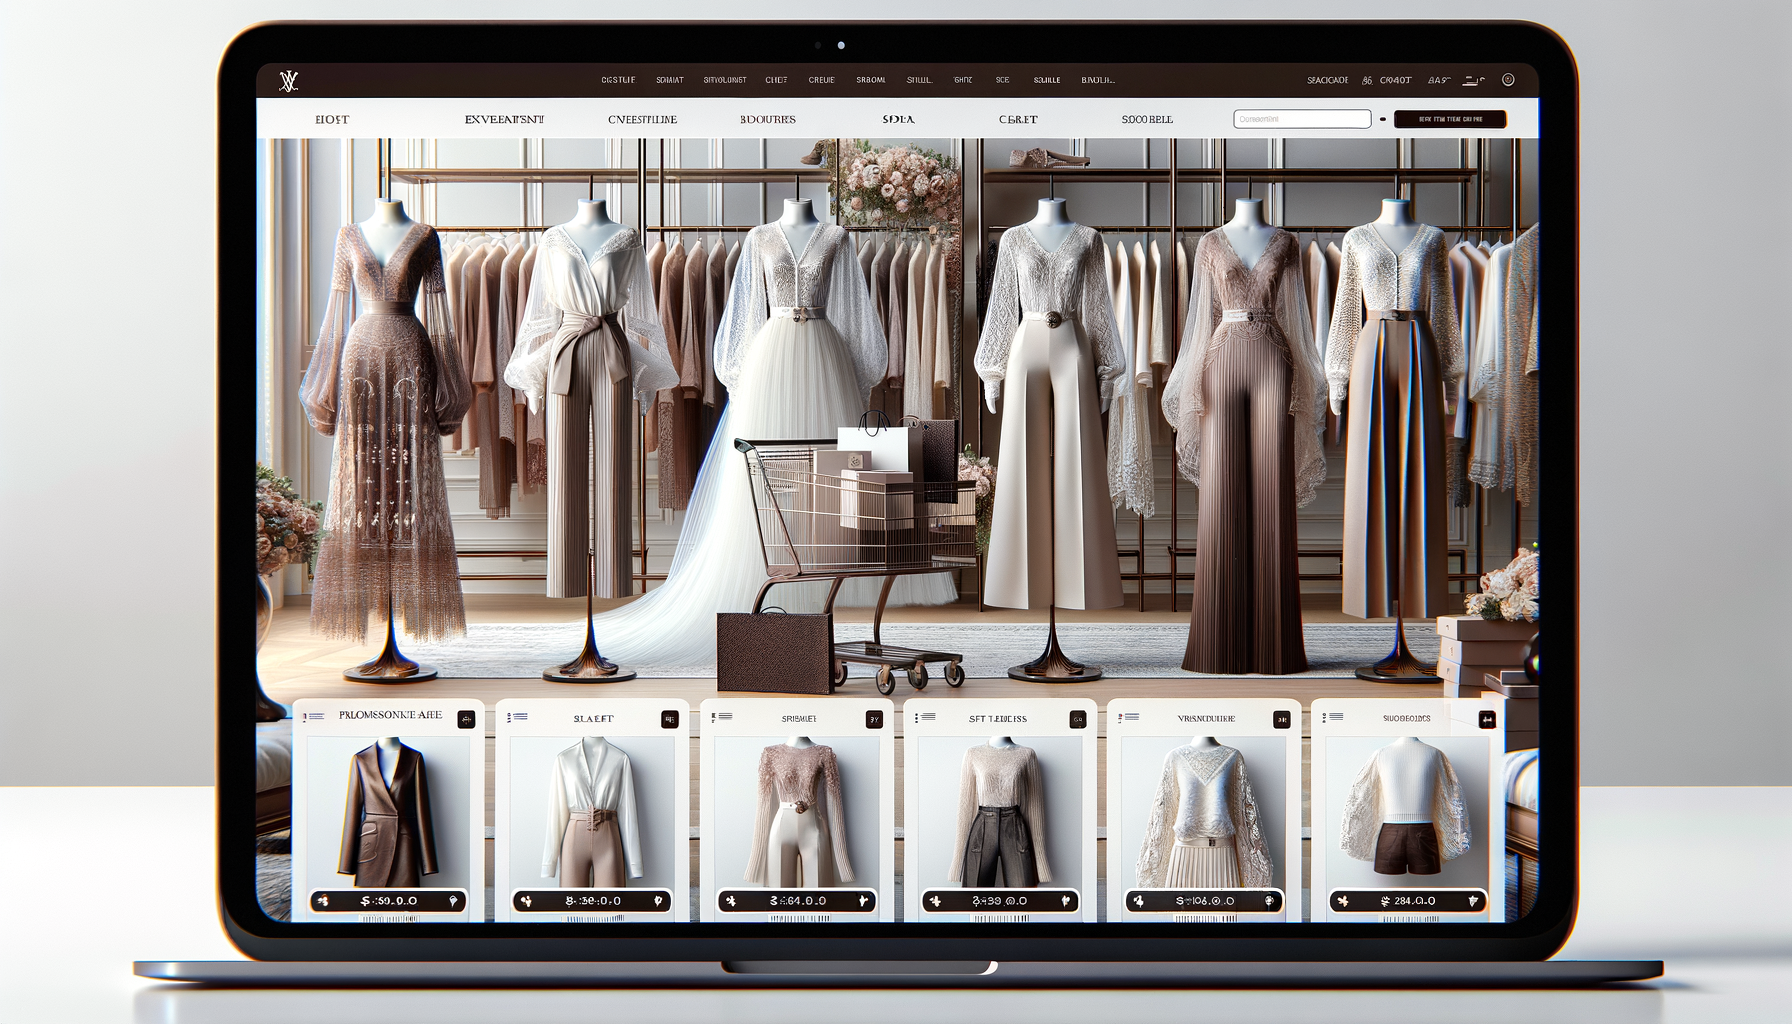Screen dimensions: 1792x1024
Task: Click the small icon before CR4OT in top bar
Action: [x=1368, y=80]
